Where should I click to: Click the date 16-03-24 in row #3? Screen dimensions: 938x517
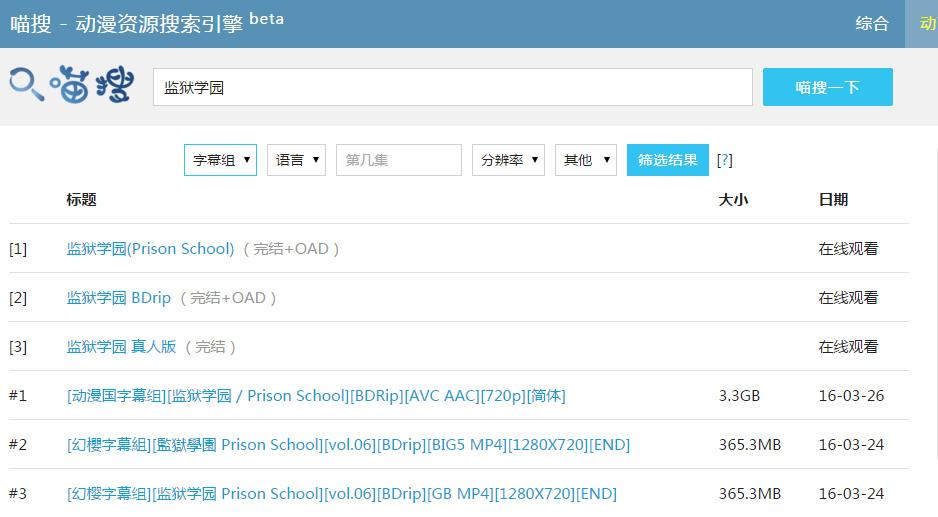(x=851, y=494)
